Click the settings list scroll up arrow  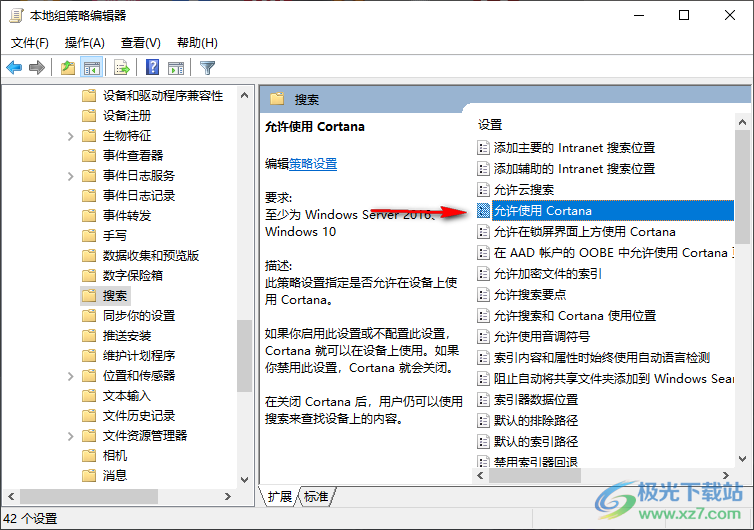click(742, 122)
